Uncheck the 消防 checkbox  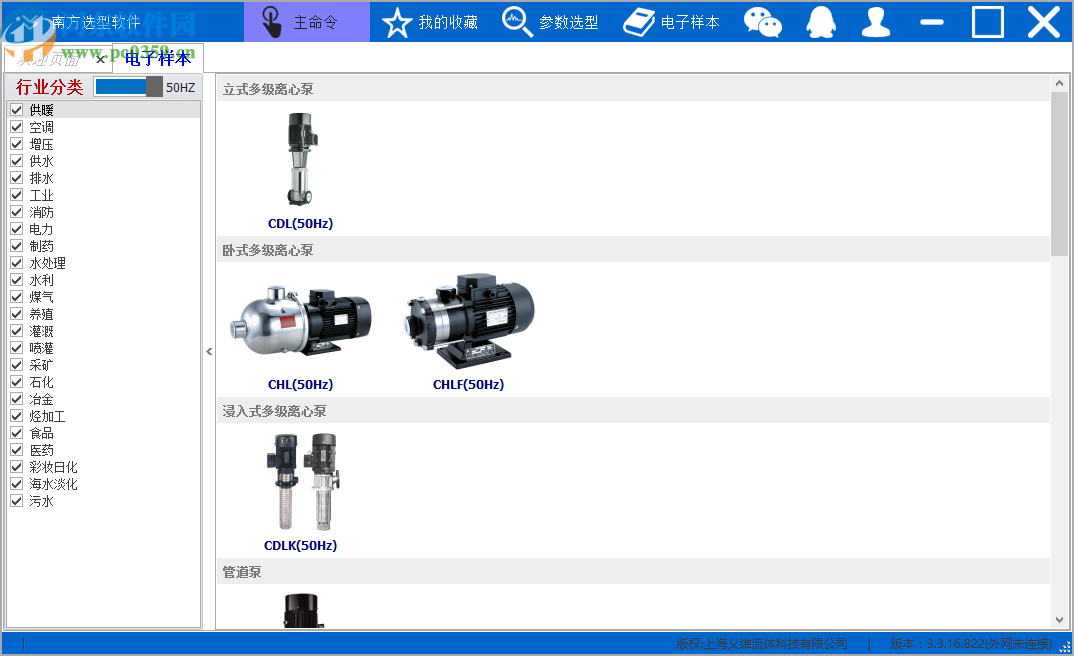coord(17,212)
